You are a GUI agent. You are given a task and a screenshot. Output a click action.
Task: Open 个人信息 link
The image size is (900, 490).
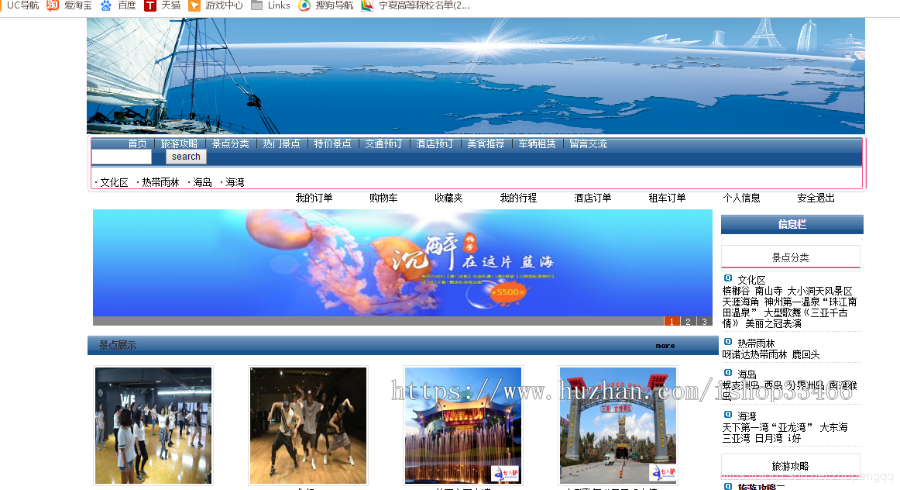tap(741, 198)
